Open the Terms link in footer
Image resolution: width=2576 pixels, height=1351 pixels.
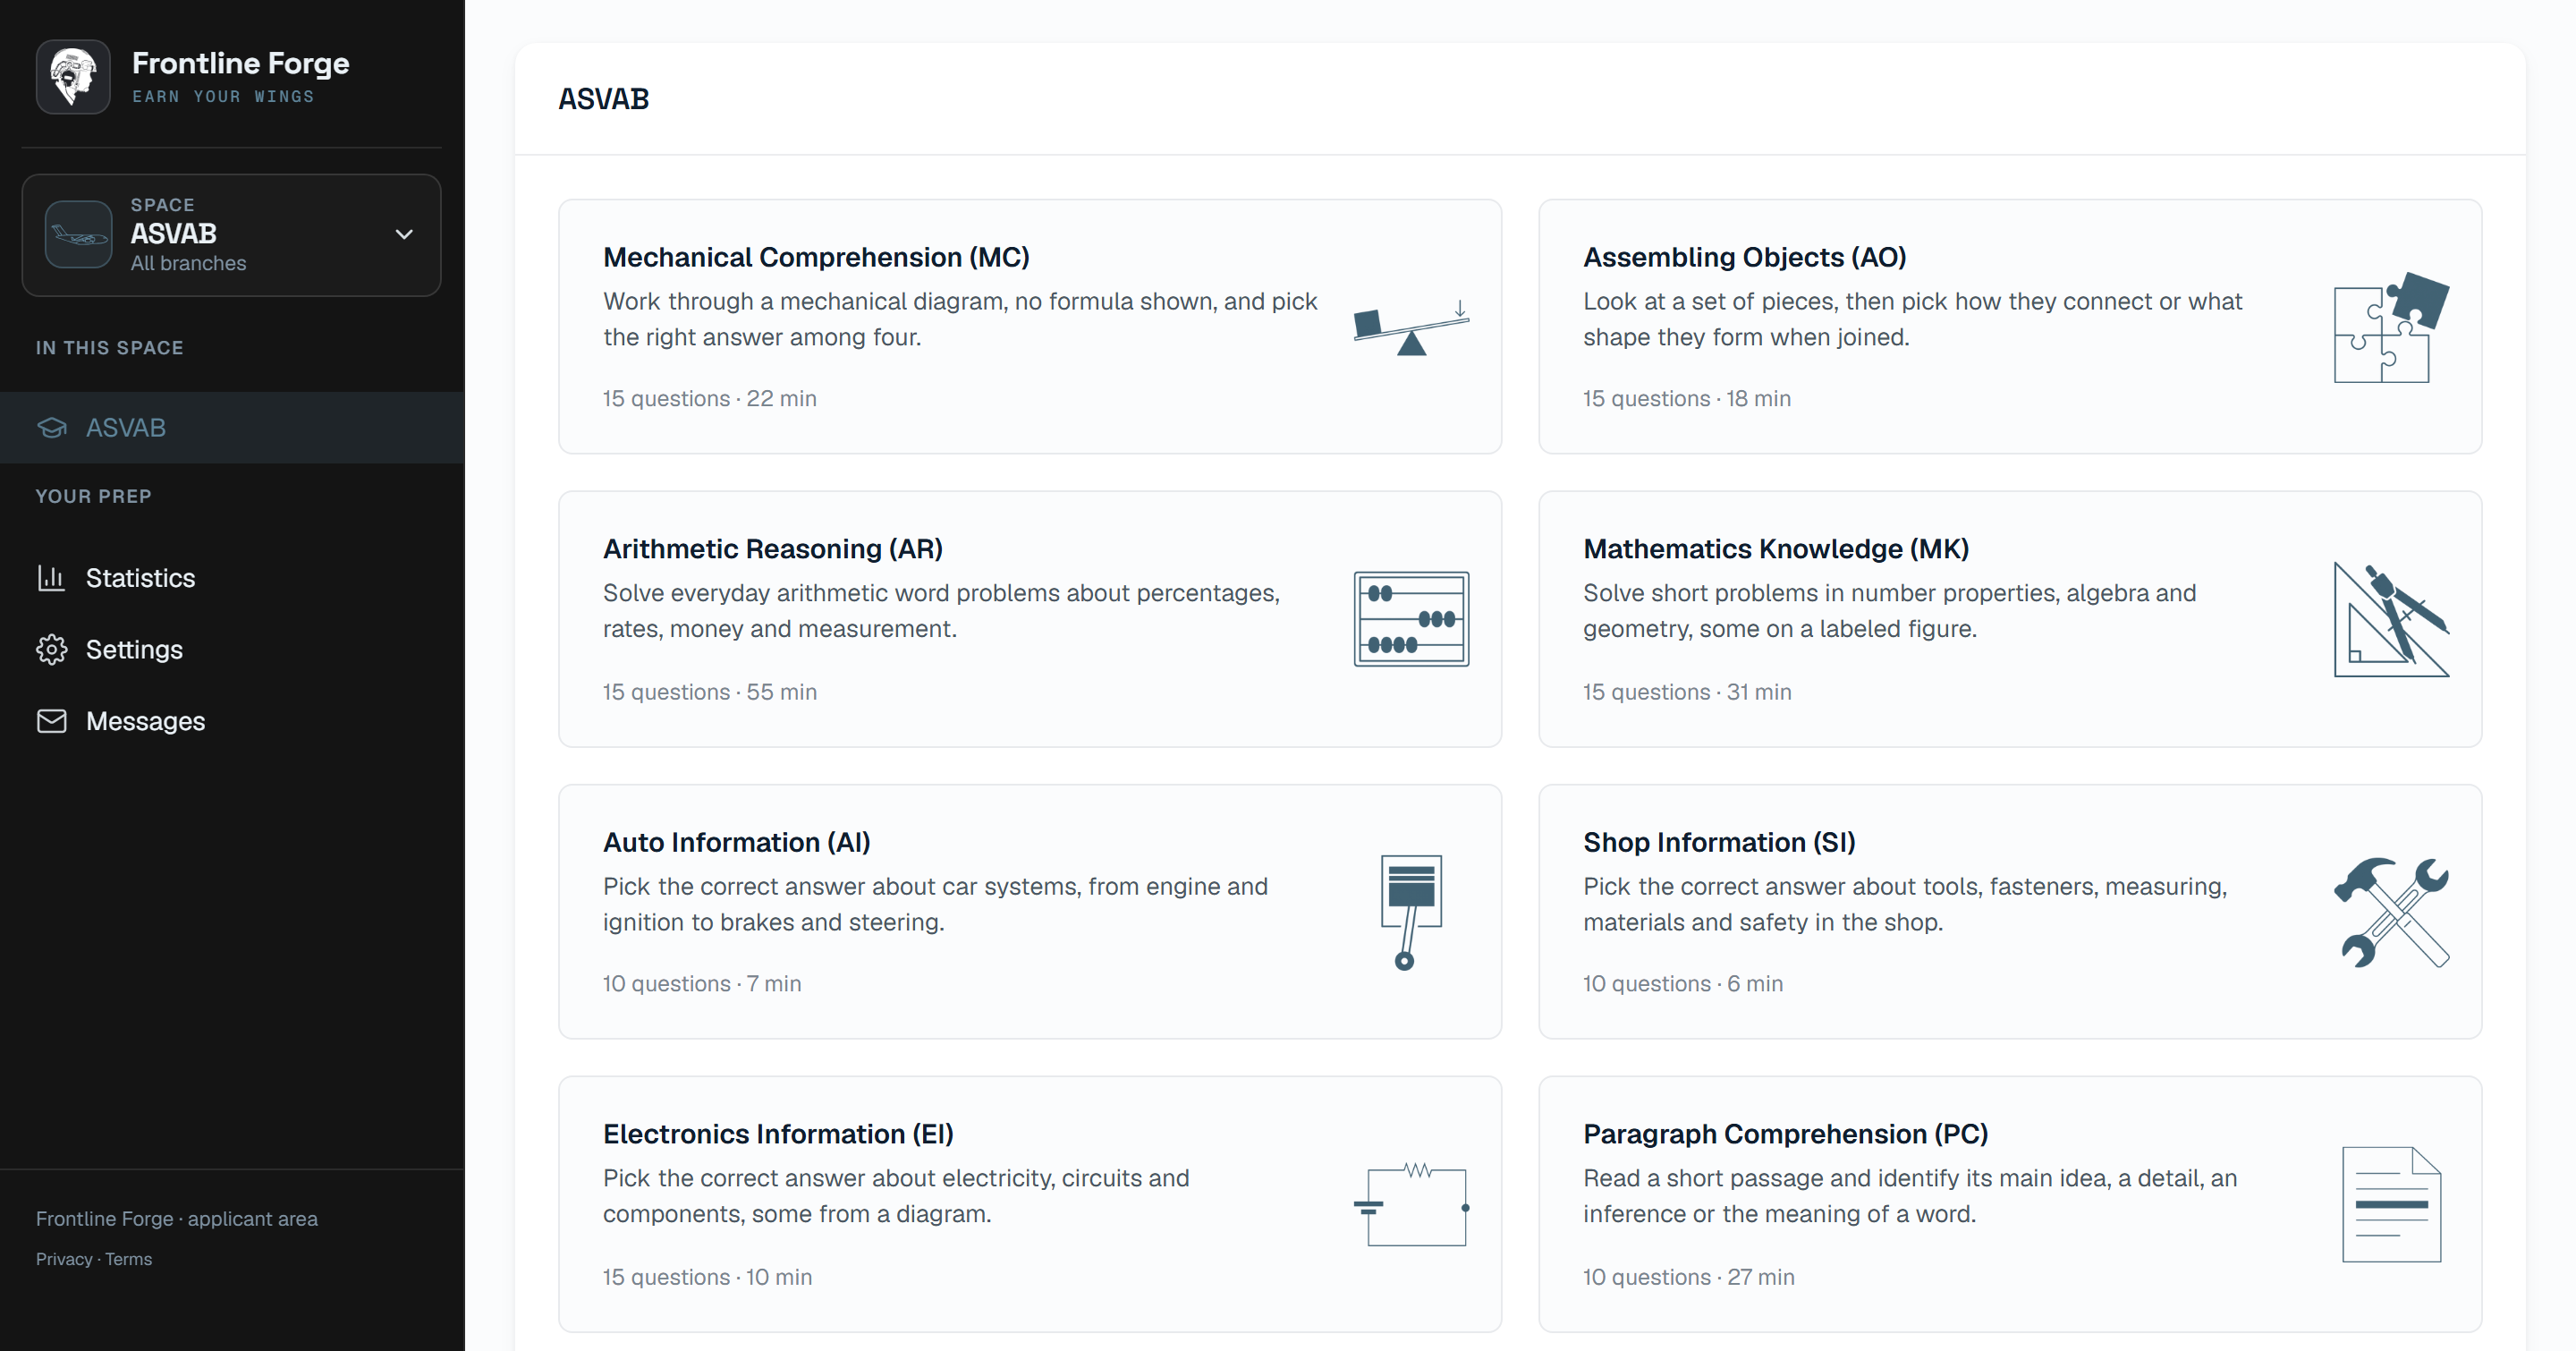[129, 1259]
